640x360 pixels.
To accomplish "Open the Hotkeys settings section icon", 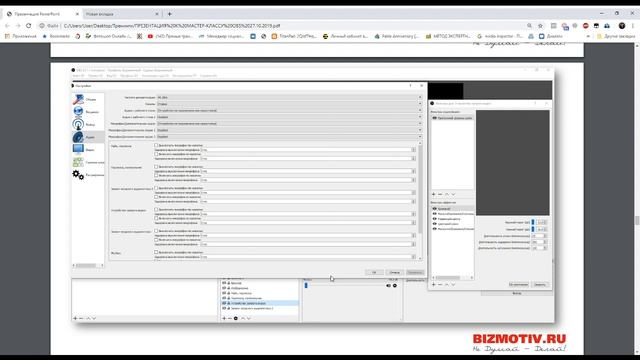I will coord(78,162).
